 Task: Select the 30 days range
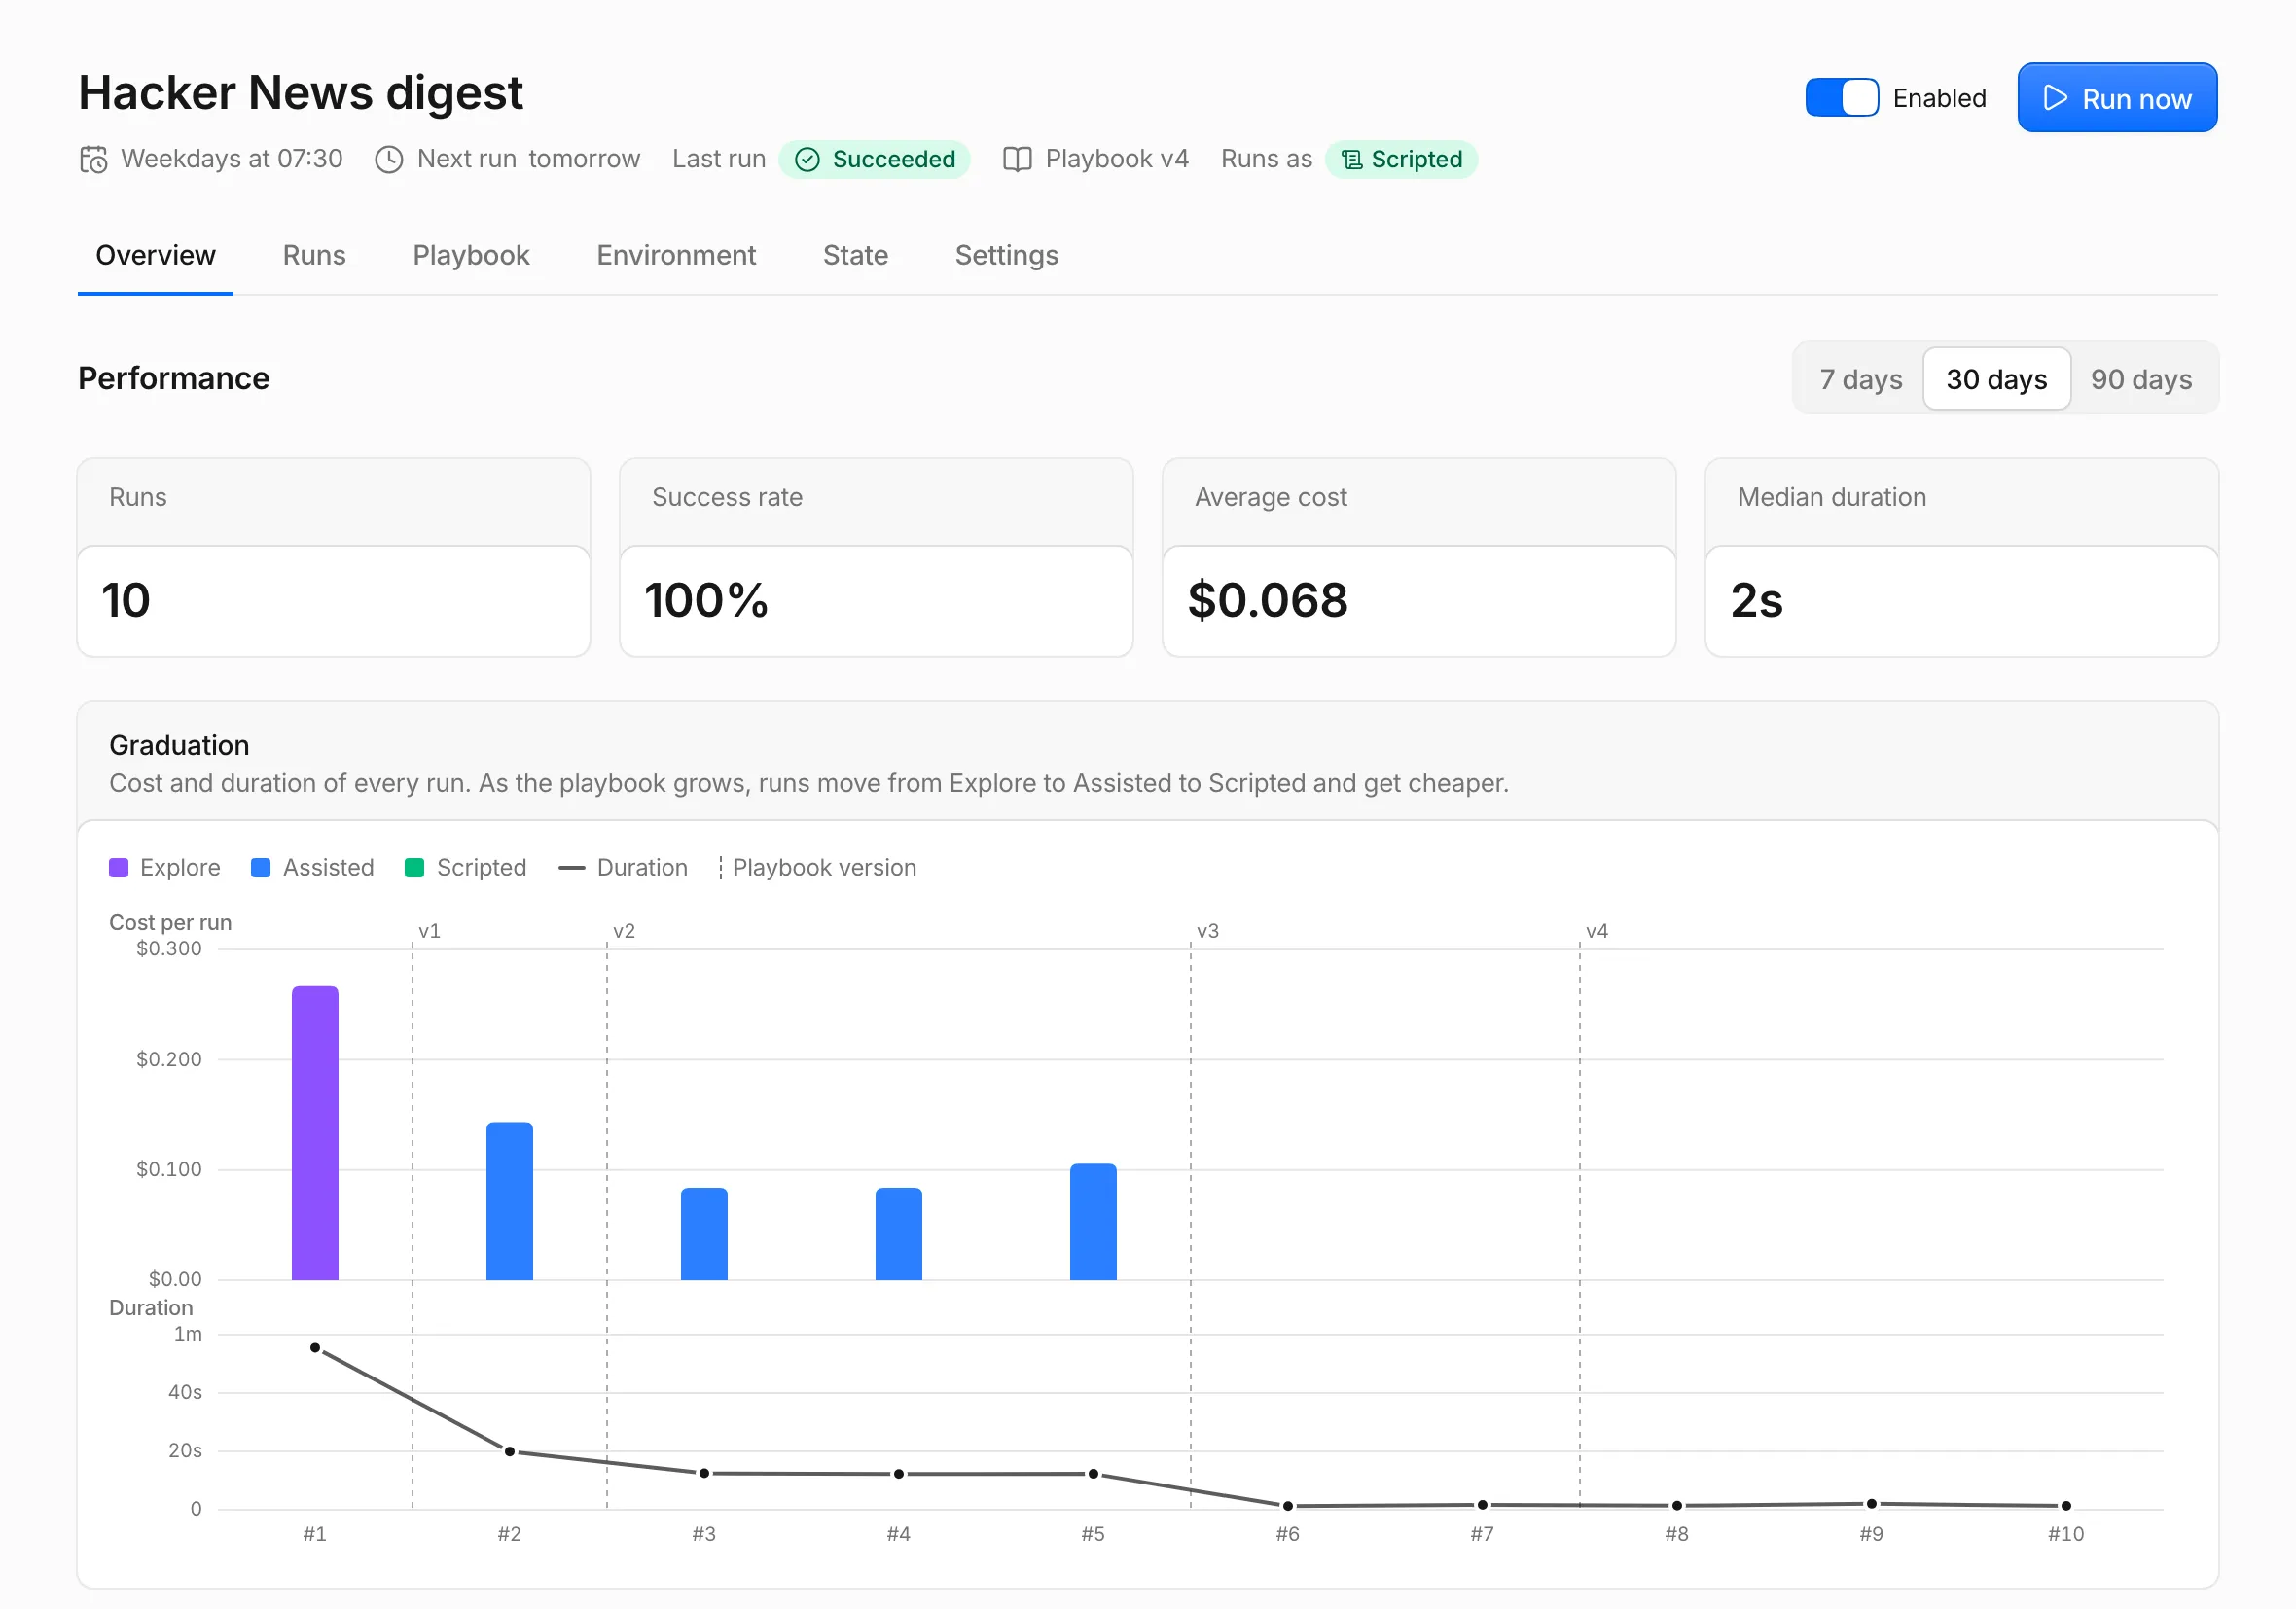(x=1996, y=379)
